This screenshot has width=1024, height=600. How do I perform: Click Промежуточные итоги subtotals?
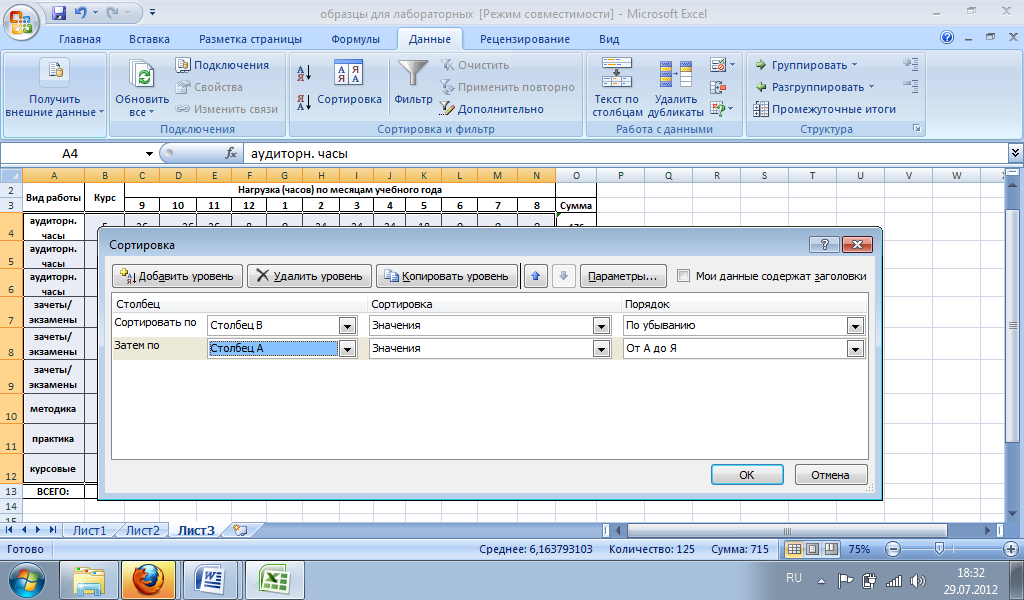click(x=825, y=109)
